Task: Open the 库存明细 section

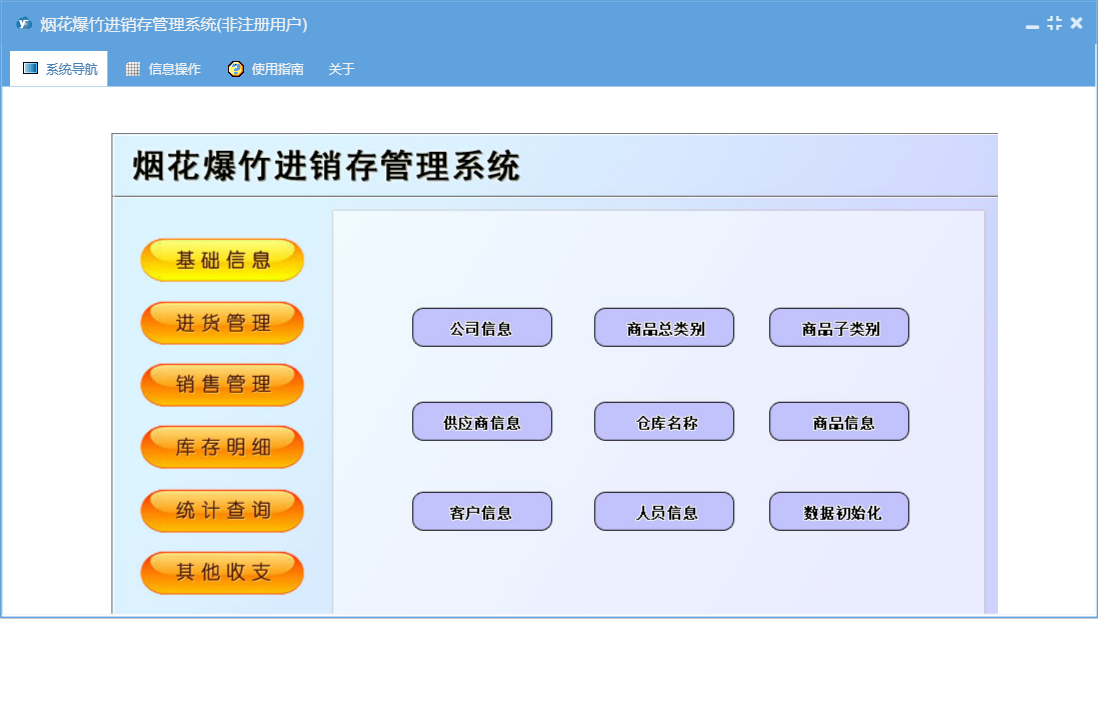Action: (222, 447)
